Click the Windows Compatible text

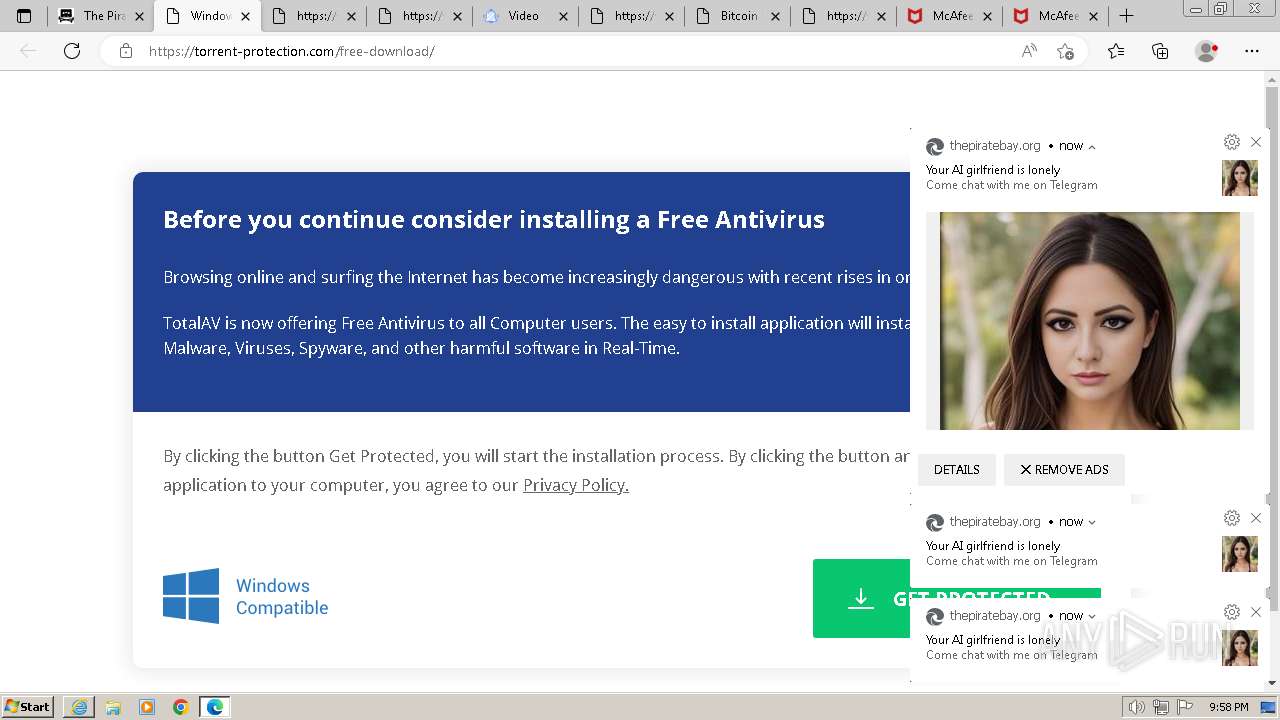[282, 597]
